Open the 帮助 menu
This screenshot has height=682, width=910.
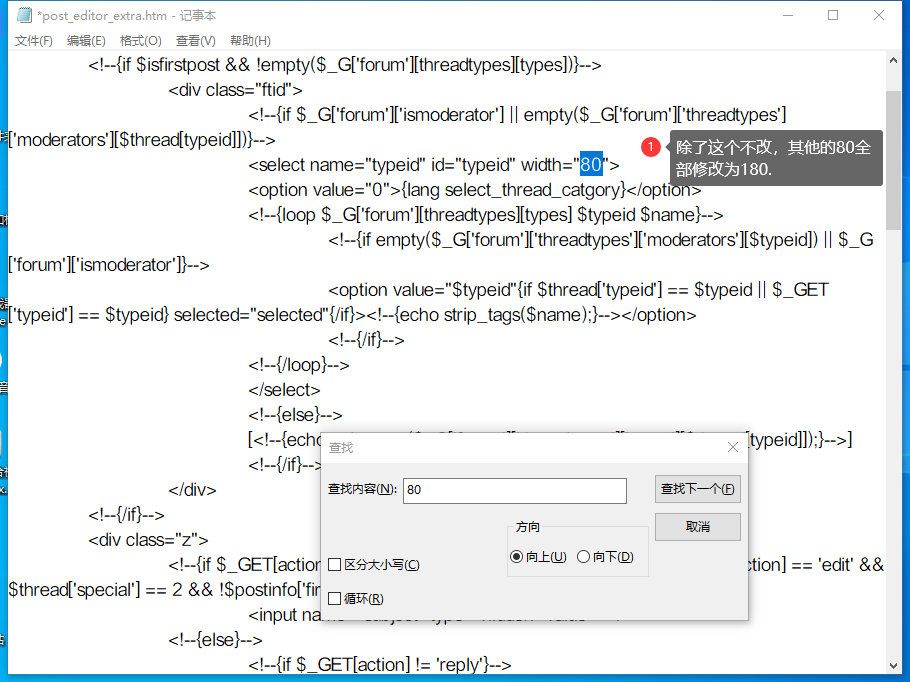250,41
